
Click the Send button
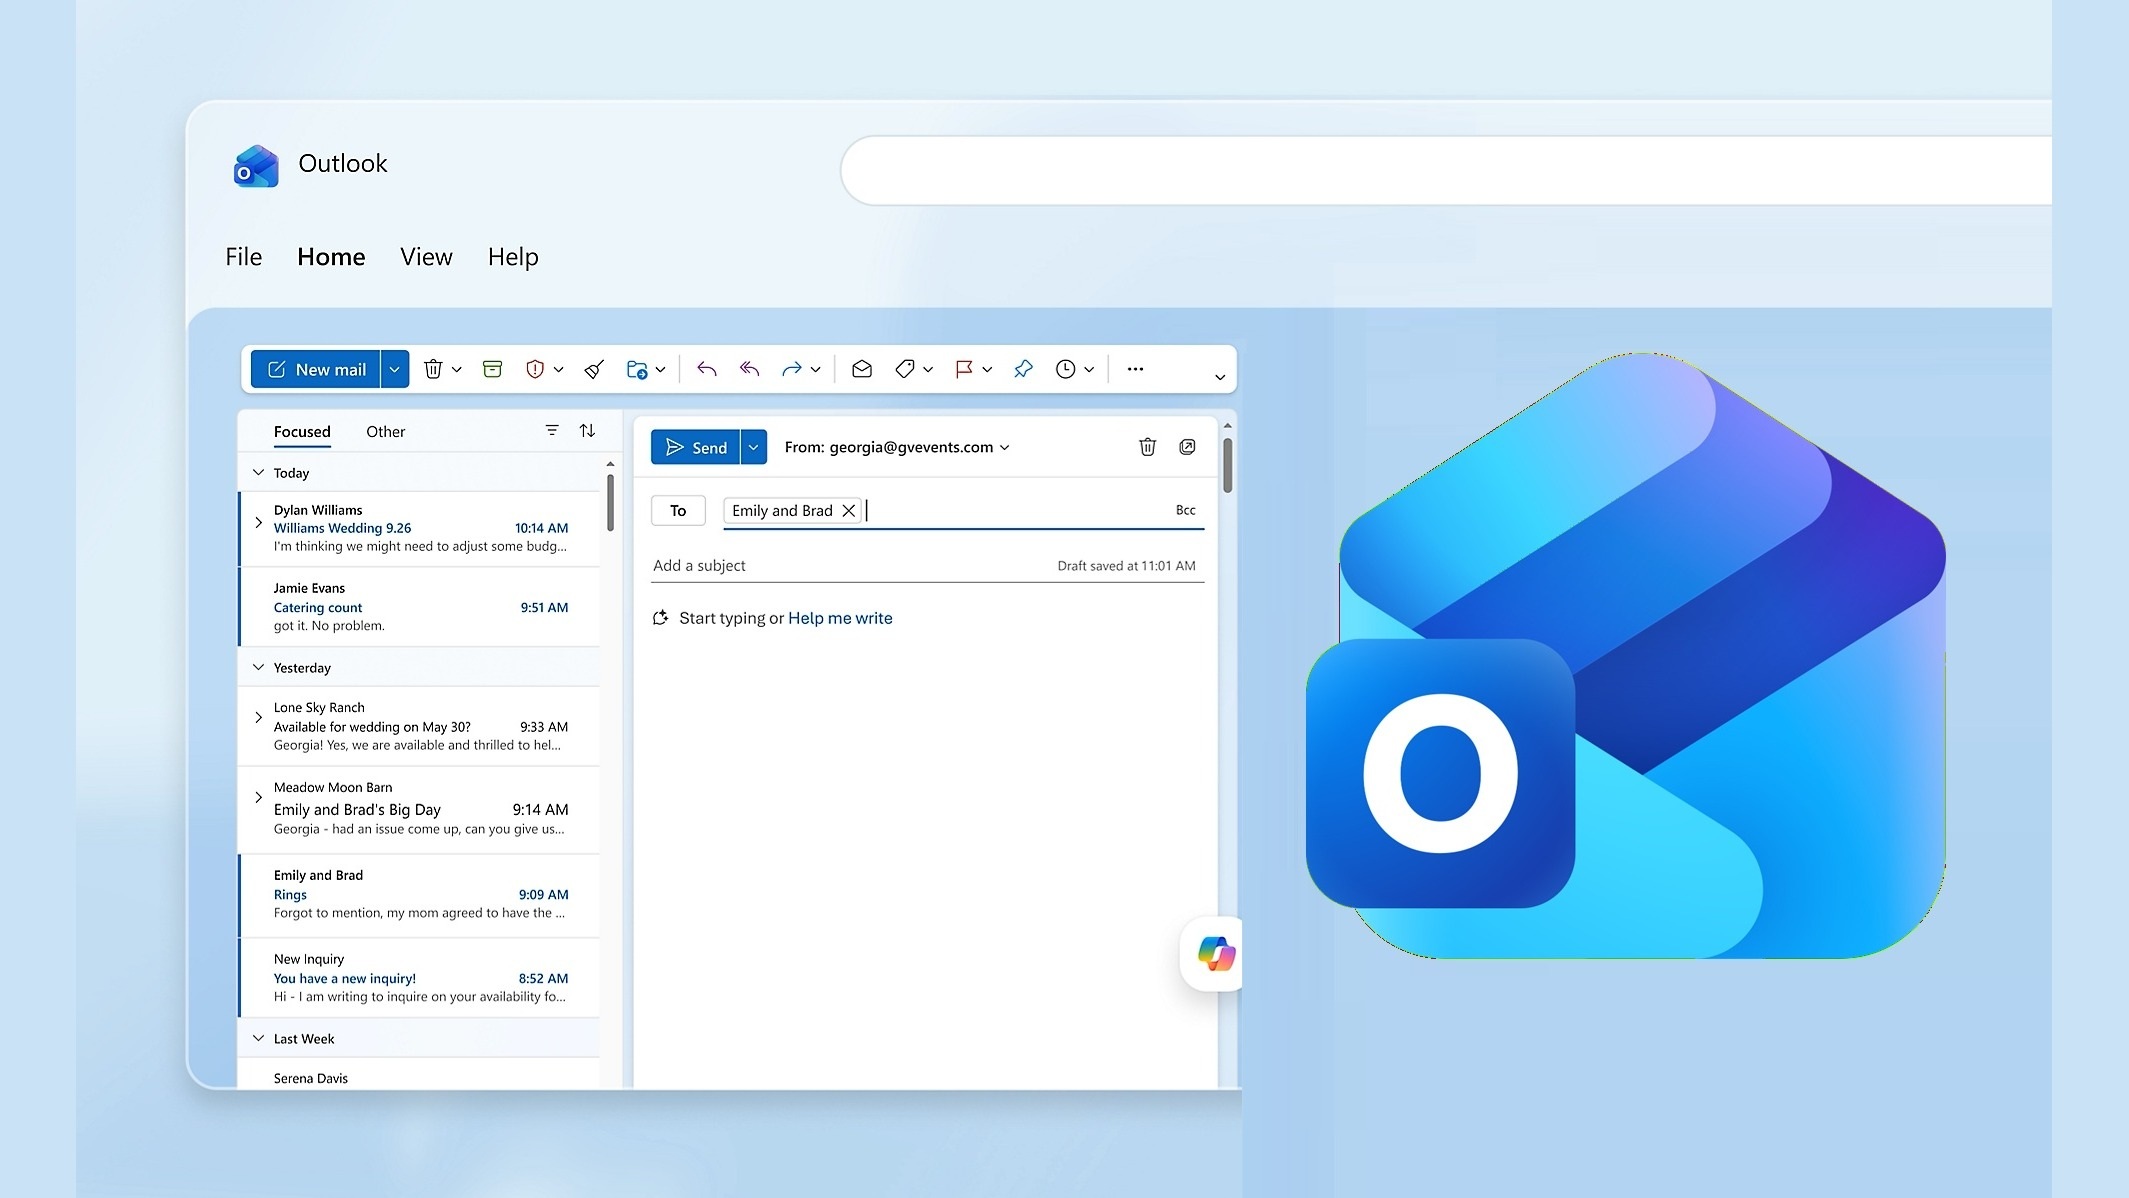[696, 447]
